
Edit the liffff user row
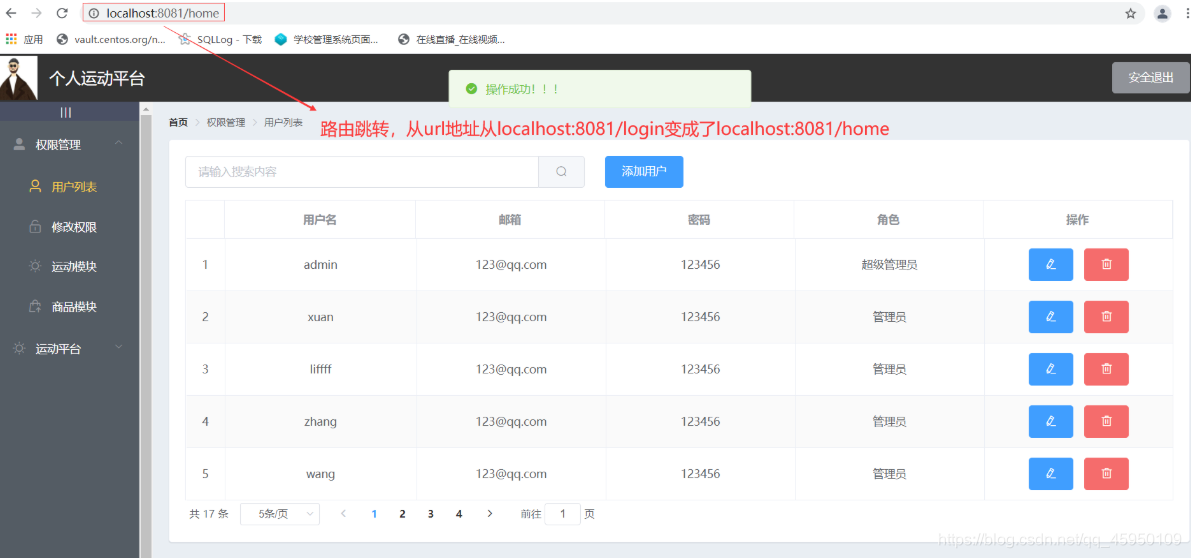point(1050,369)
